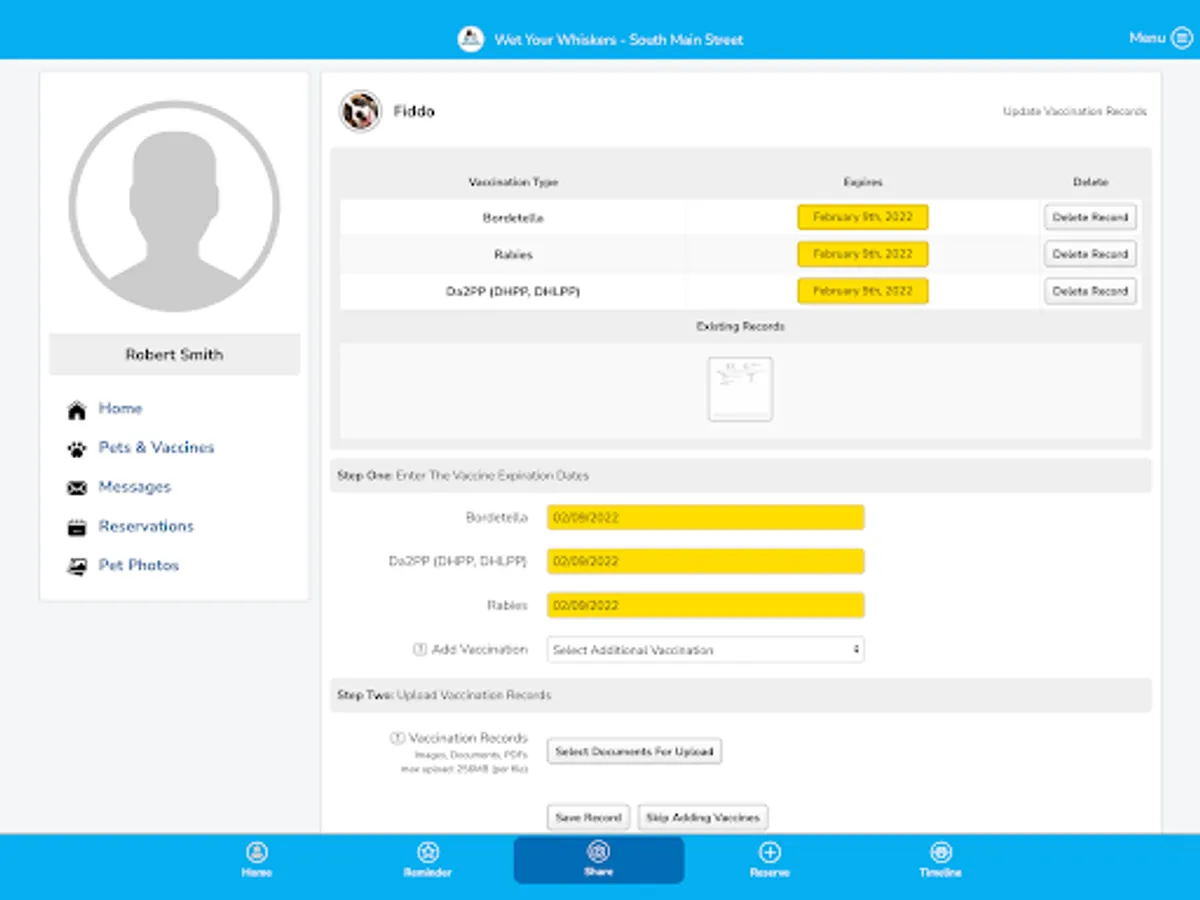Open the hamburger Menu icon
Viewport: 1200px width, 900px height.
pos(1181,38)
